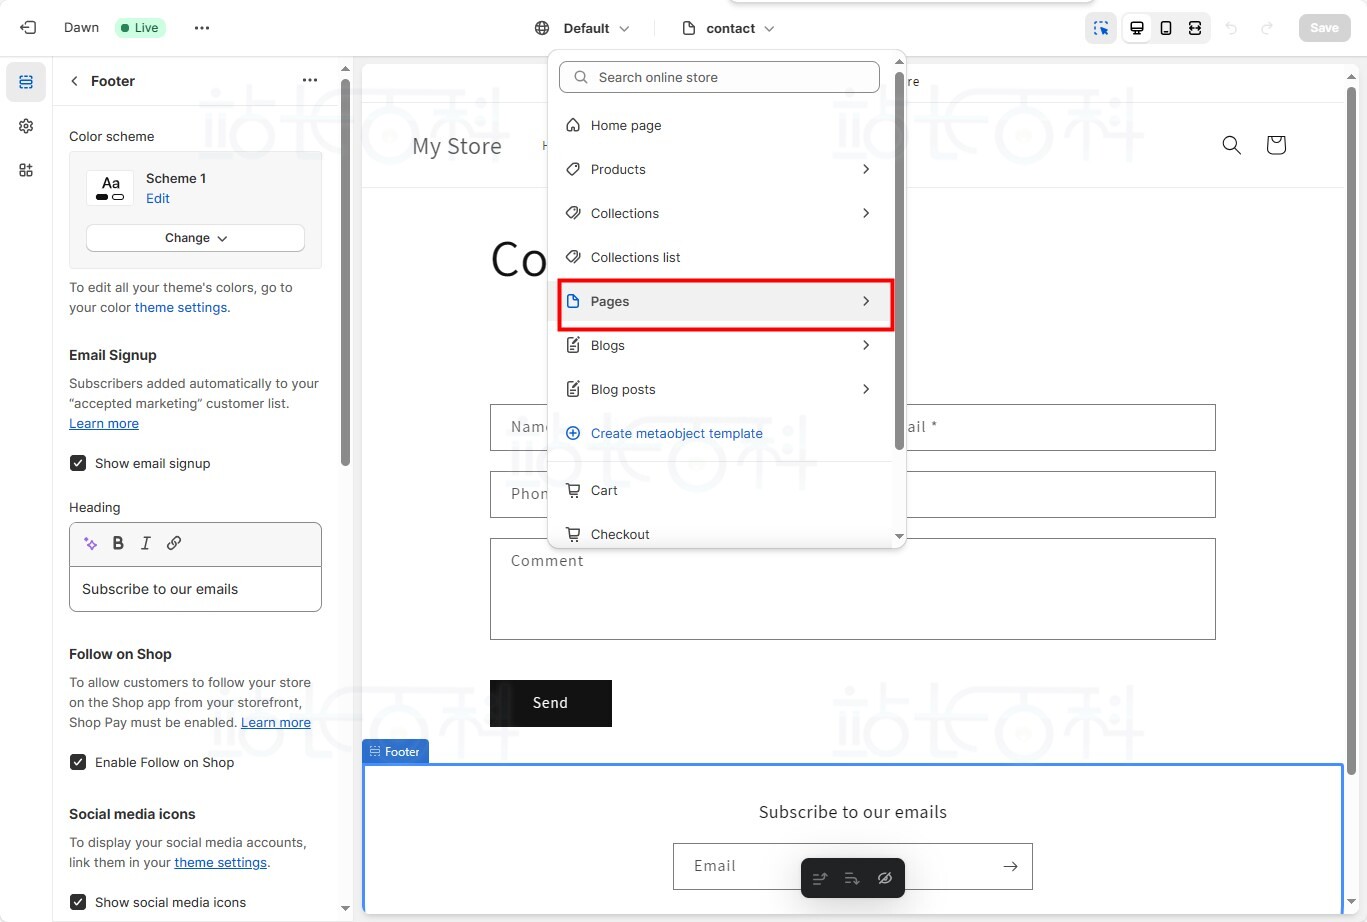Choose Collections list from the menu
This screenshot has width=1367, height=922.
(x=635, y=257)
